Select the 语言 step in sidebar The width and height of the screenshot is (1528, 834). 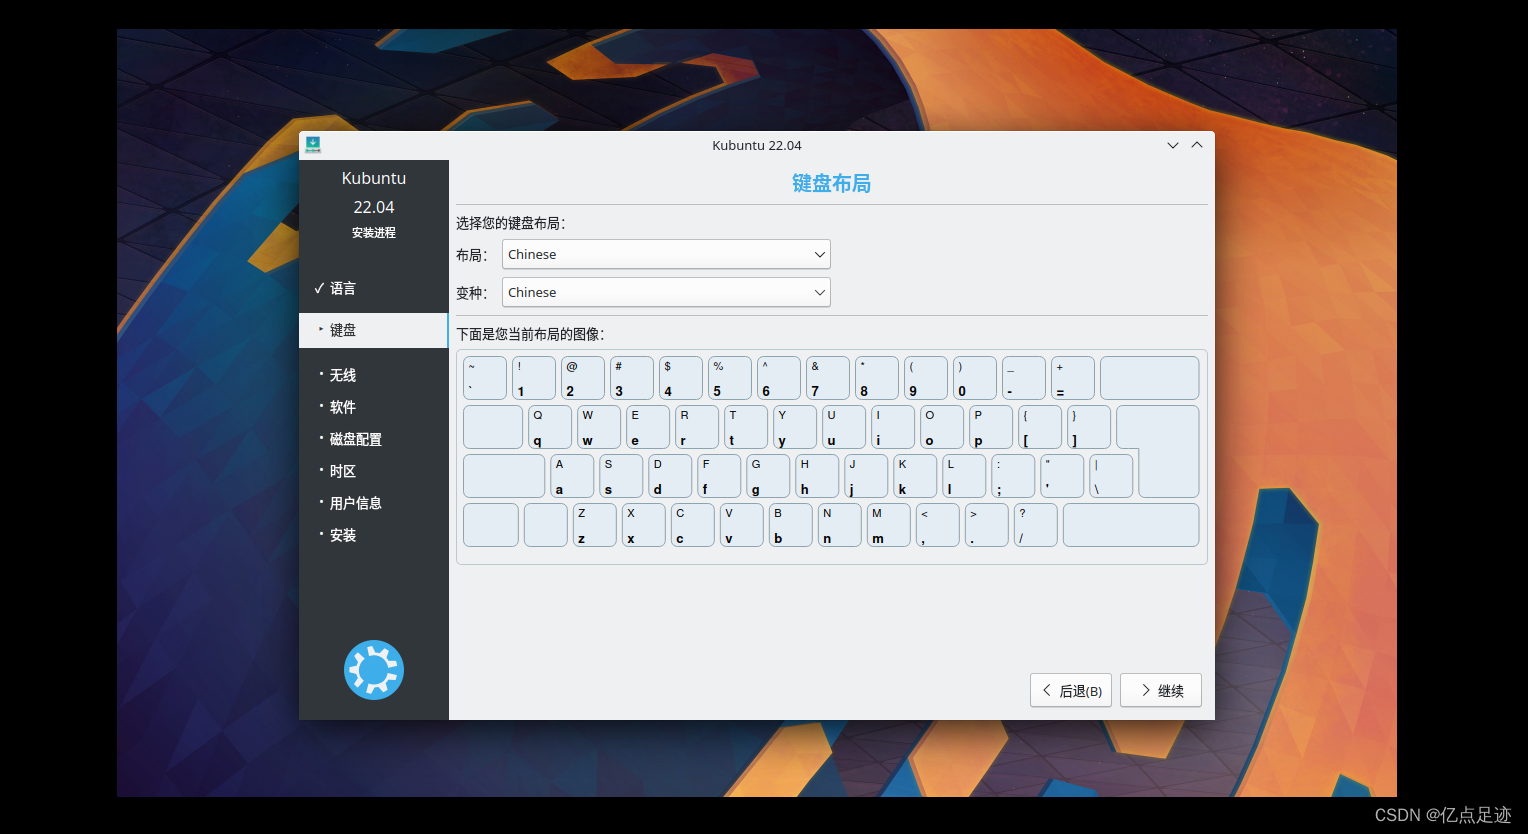(x=343, y=288)
